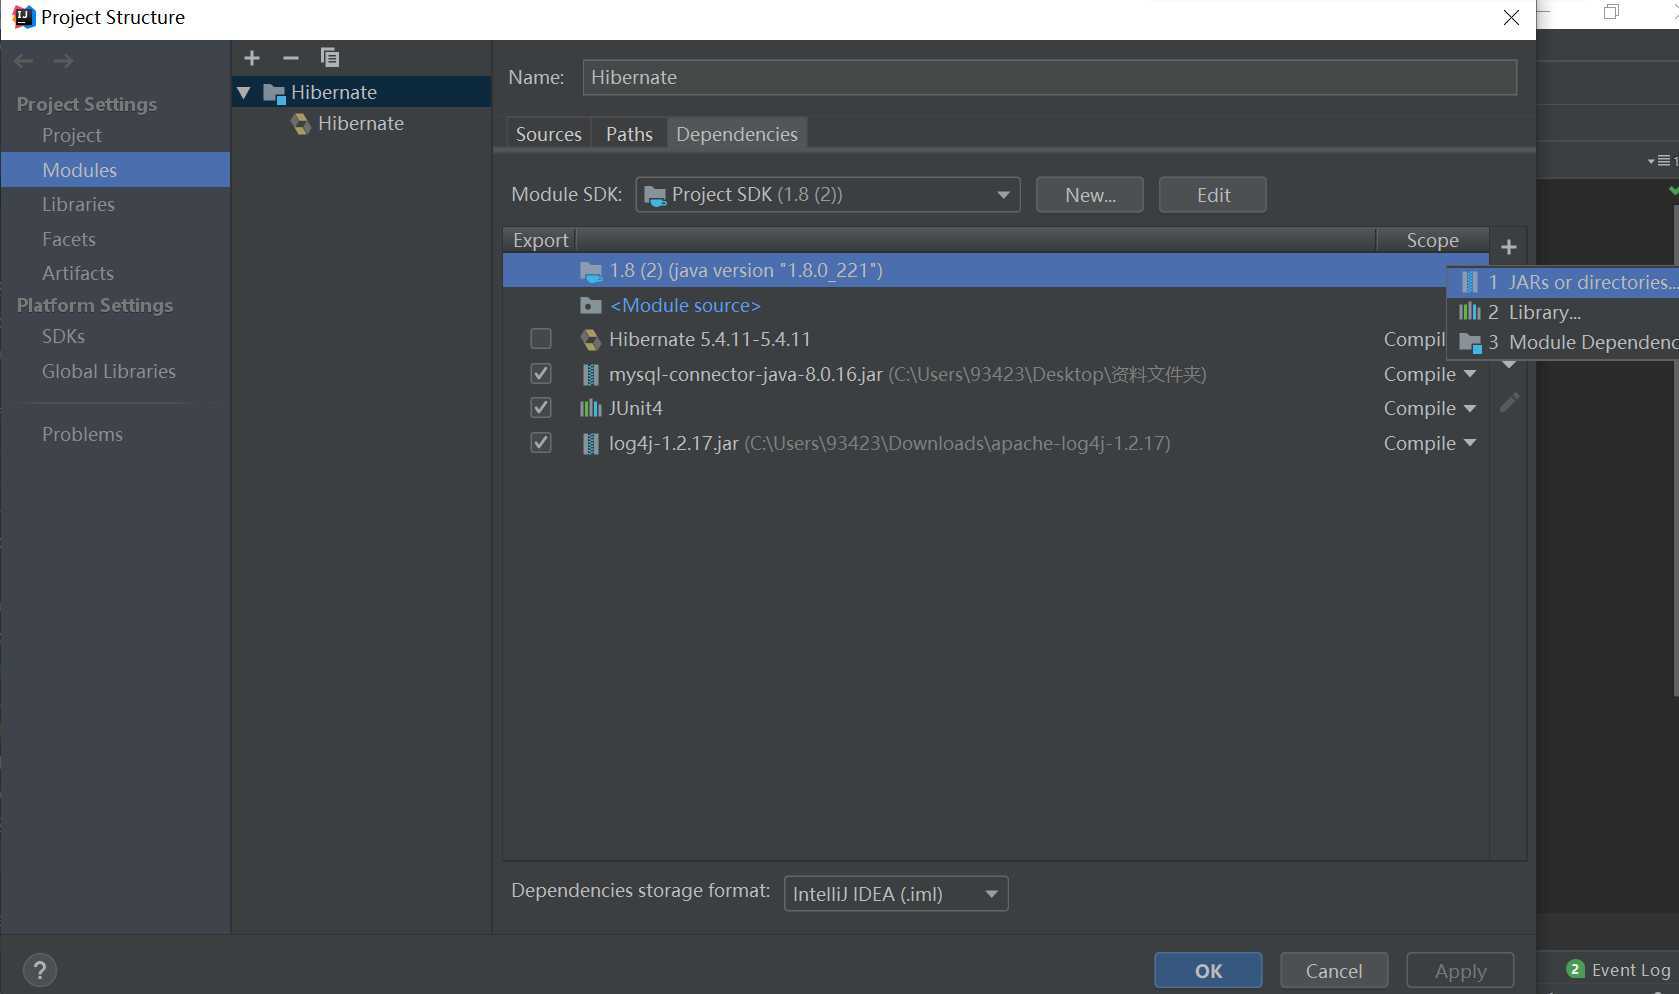Choose Module Dependency menu entry
The height and width of the screenshot is (994, 1679).
1564,342
